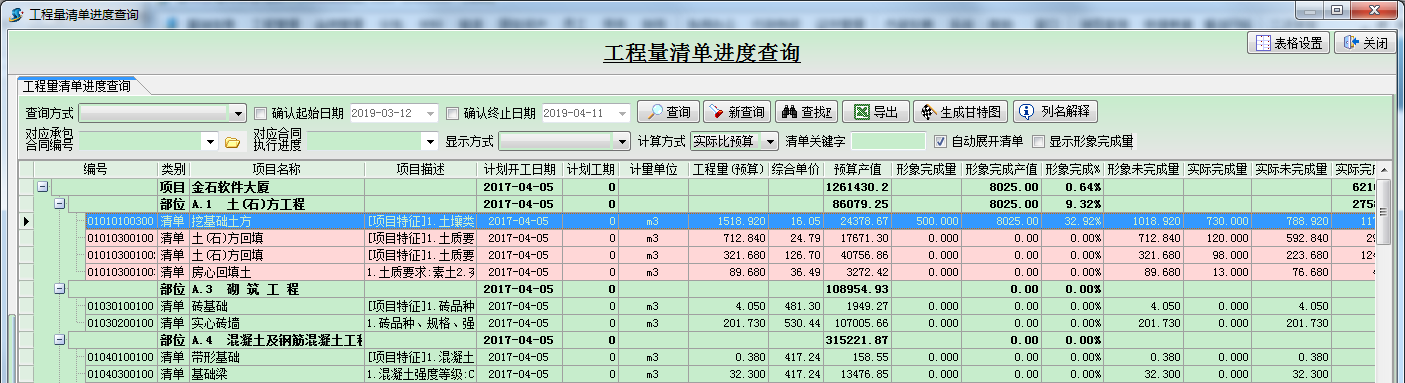Toggle 确认终止日期 checkbox

click(452, 113)
